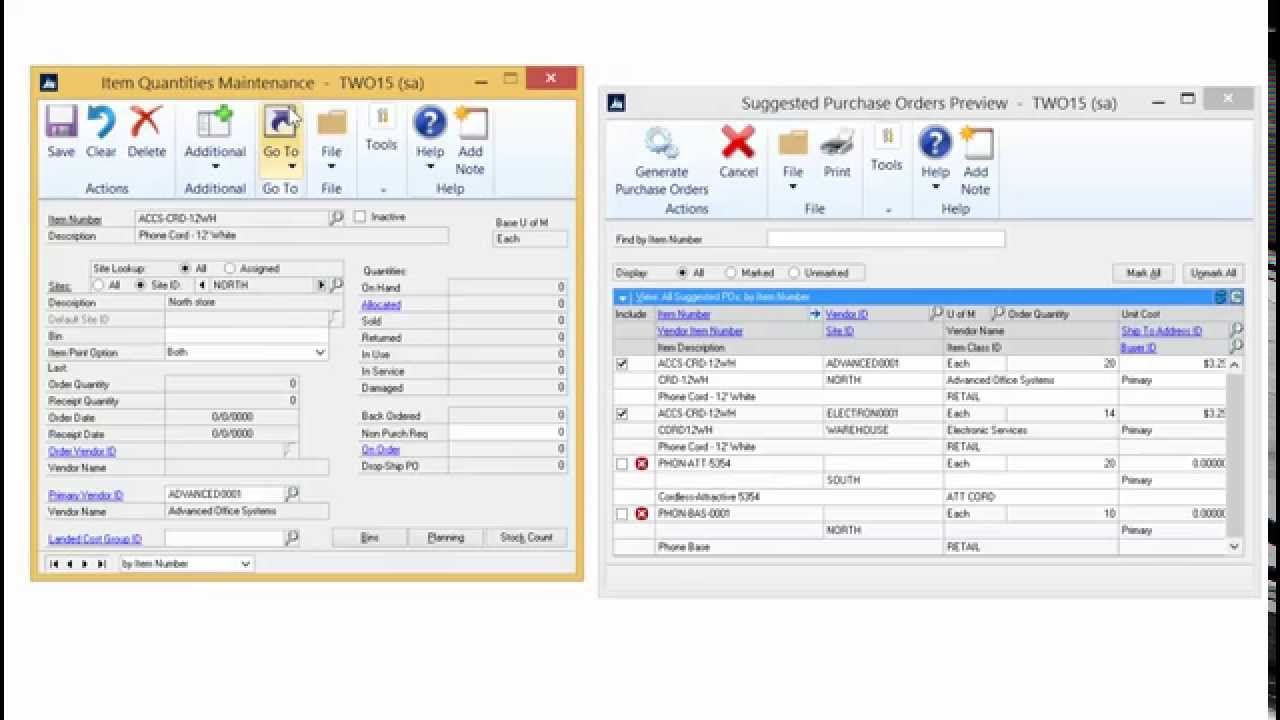The image size is (1280, 720).
Task: Uncheck Include for ACCS-CRD-12WH ELECTRON0001 row
Action: (x=622, y=414)
